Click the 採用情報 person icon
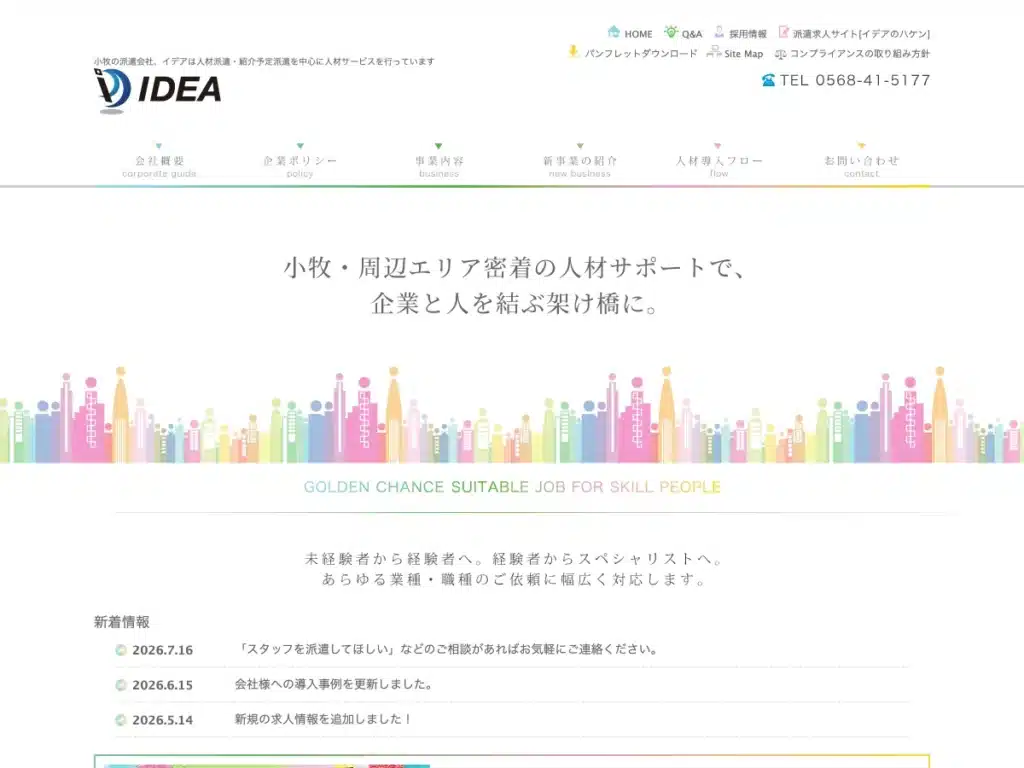This screenshot has width=1024, height=768. pos(719,31)
